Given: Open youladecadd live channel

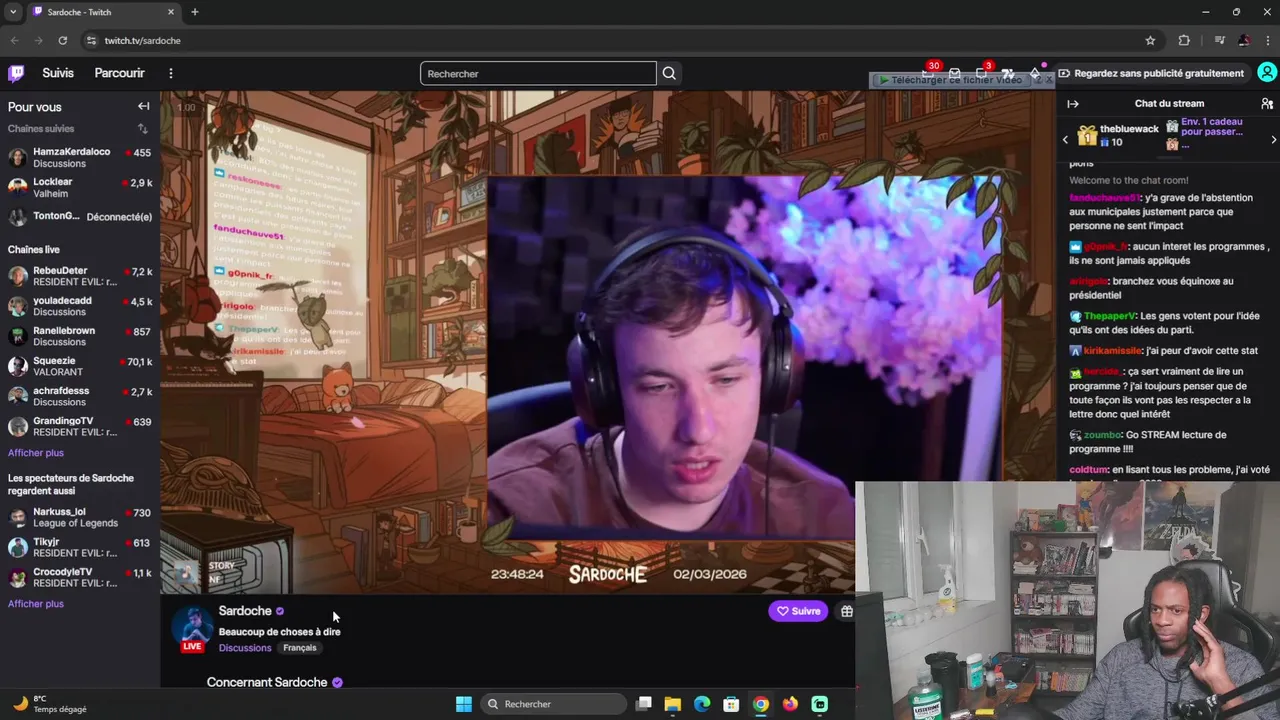Looking at the screenshot, I should click(x=80, y=307).
